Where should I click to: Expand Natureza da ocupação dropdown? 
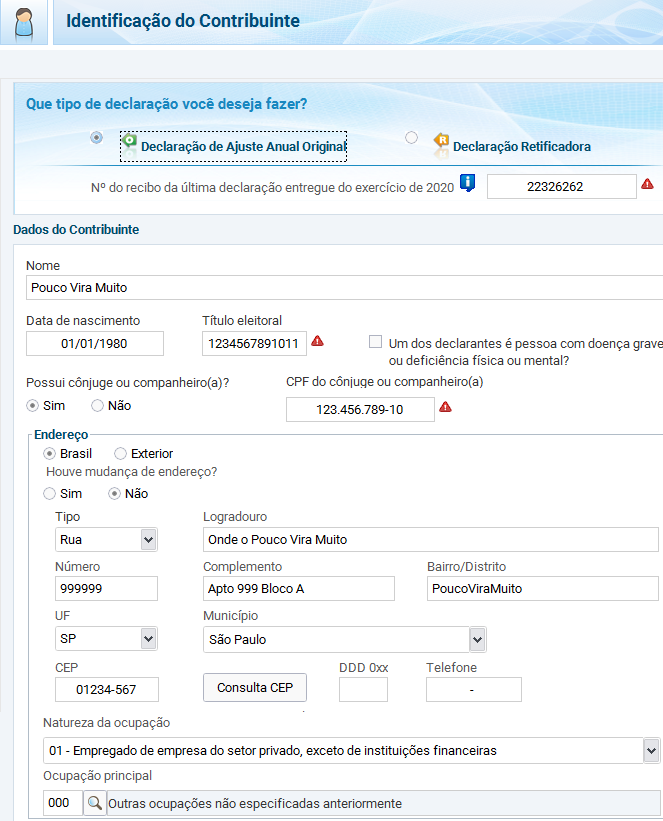pyautogui.click(x=651, y=750)
